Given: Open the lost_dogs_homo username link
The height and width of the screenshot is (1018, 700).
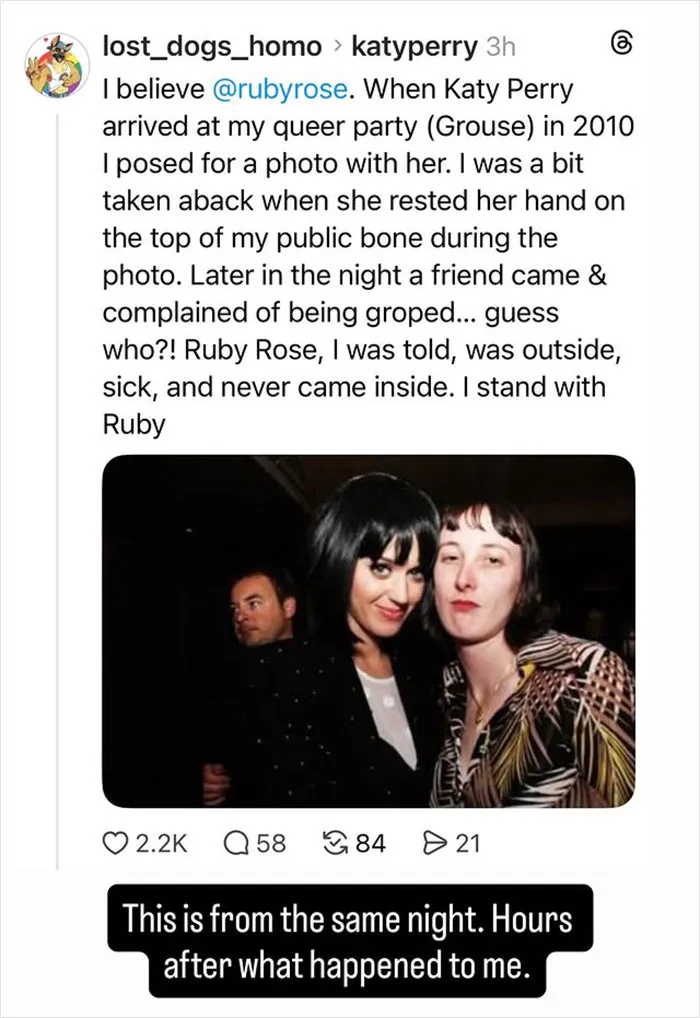Looking at the screenshot, I should pos(212,46).
